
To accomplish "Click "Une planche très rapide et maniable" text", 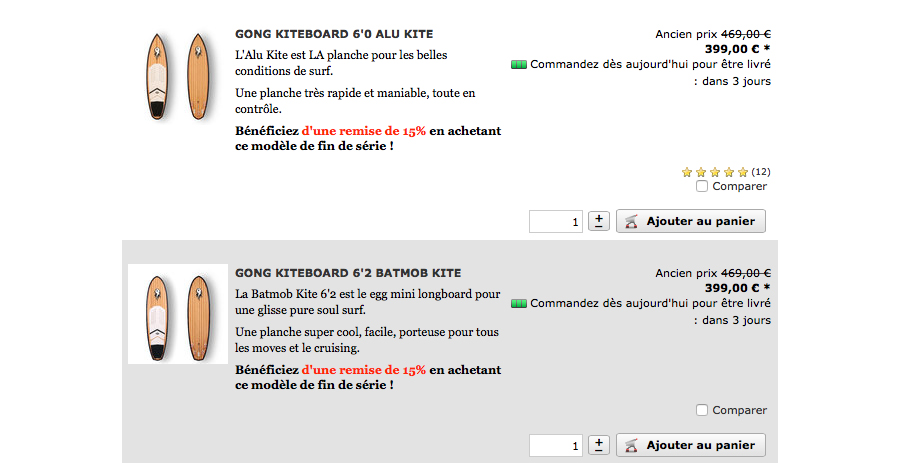I will [x=355, y=101].
